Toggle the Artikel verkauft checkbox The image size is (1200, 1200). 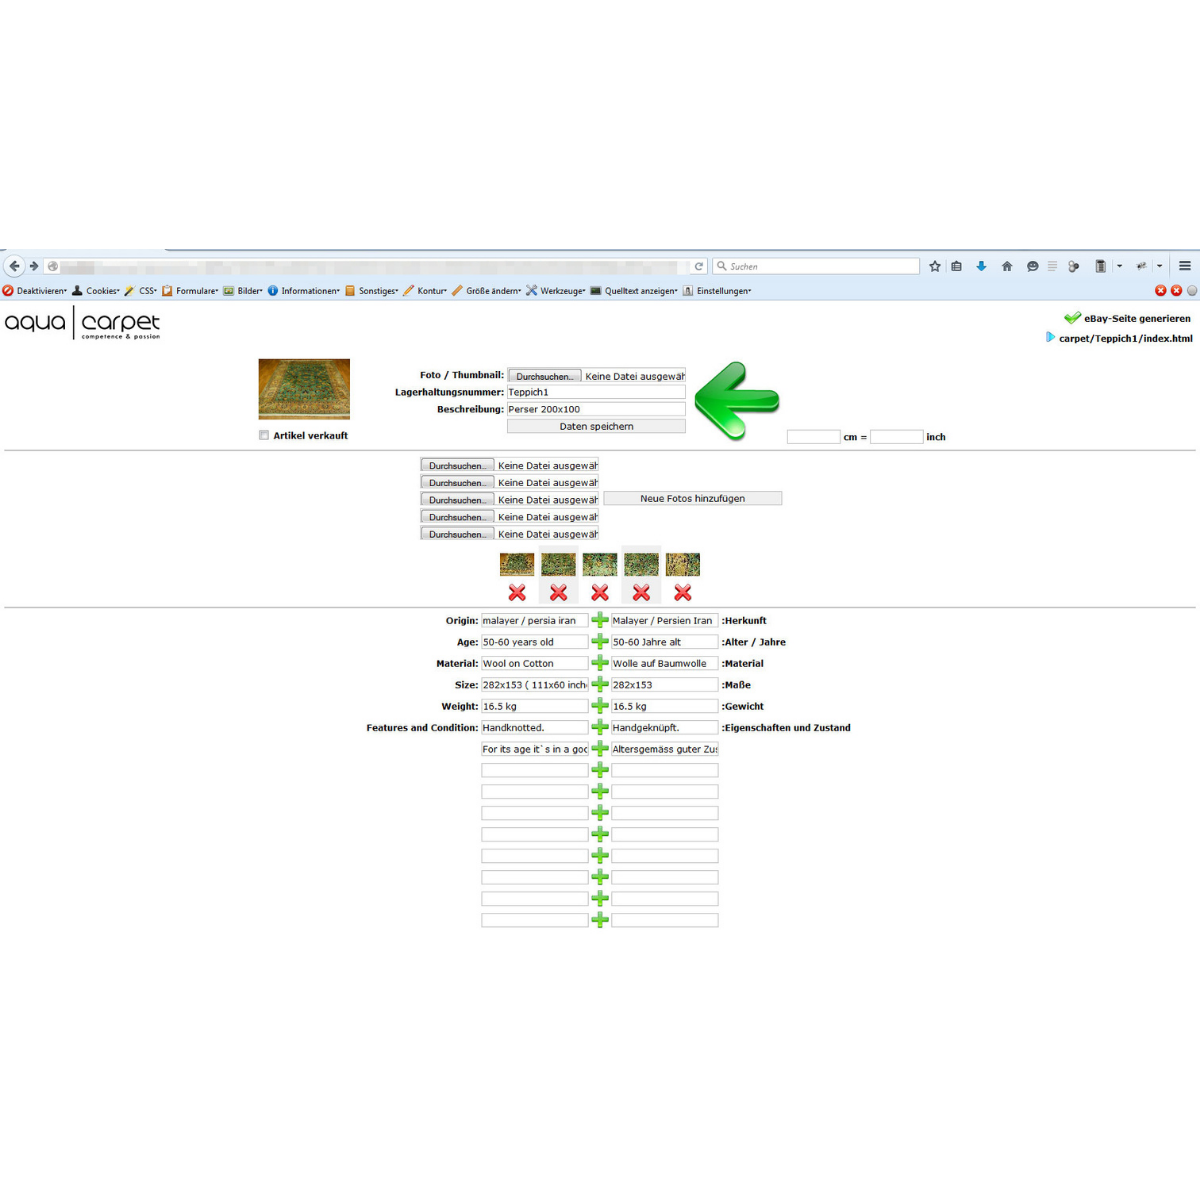[264, 435]
